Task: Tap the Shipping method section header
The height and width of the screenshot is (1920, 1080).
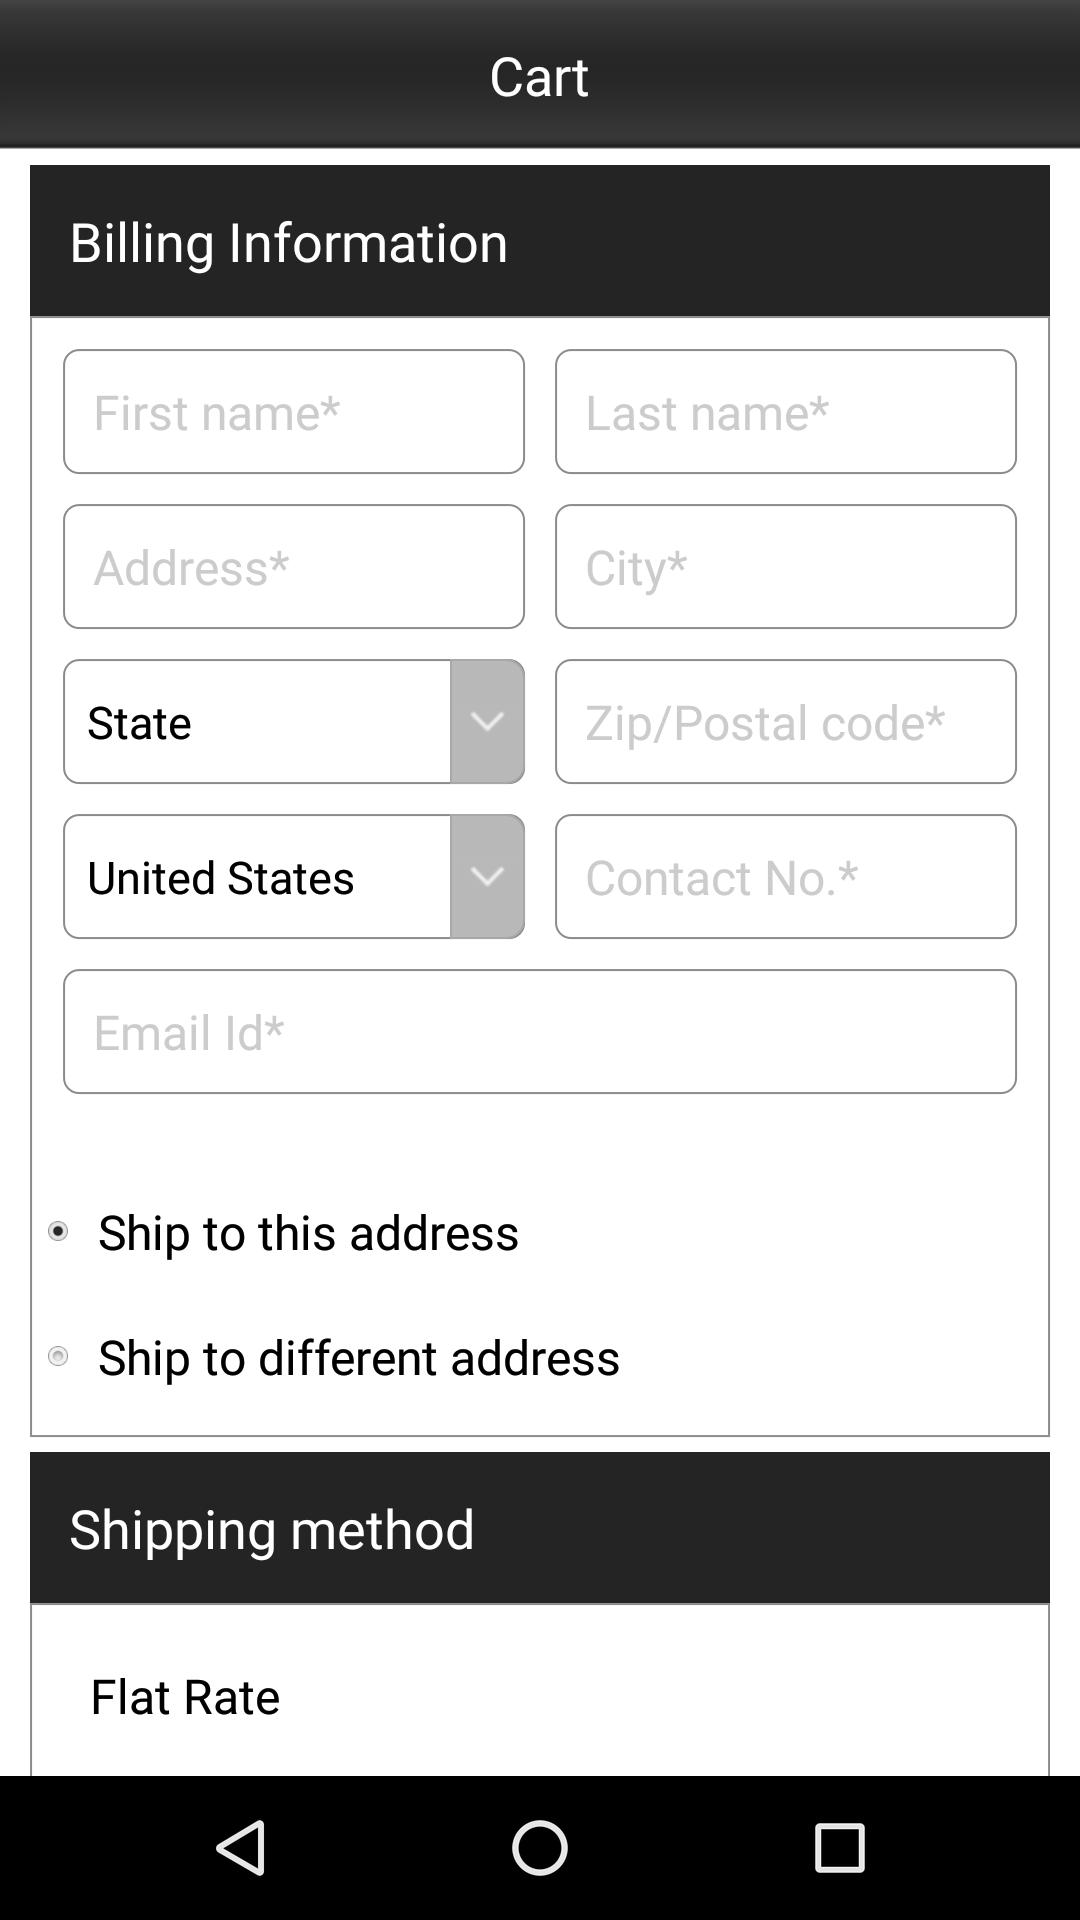Action: point(272,1529)
